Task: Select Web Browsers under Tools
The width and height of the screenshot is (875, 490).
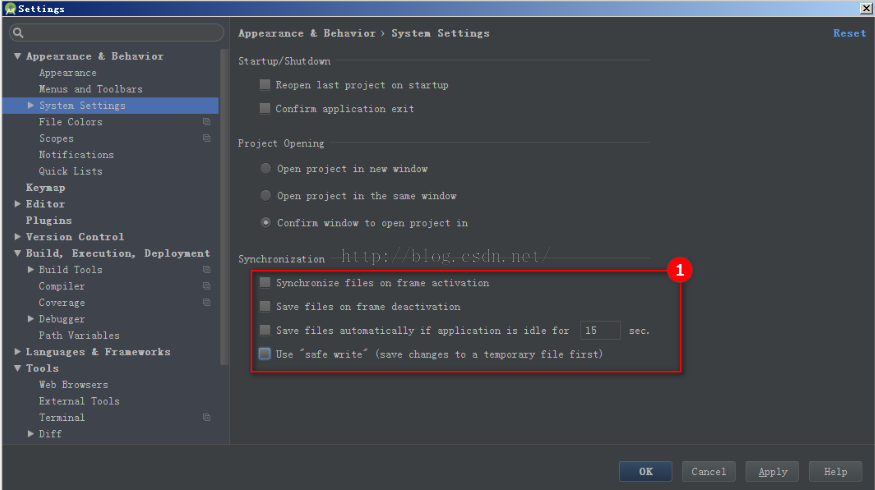Action: pos(73,385)
